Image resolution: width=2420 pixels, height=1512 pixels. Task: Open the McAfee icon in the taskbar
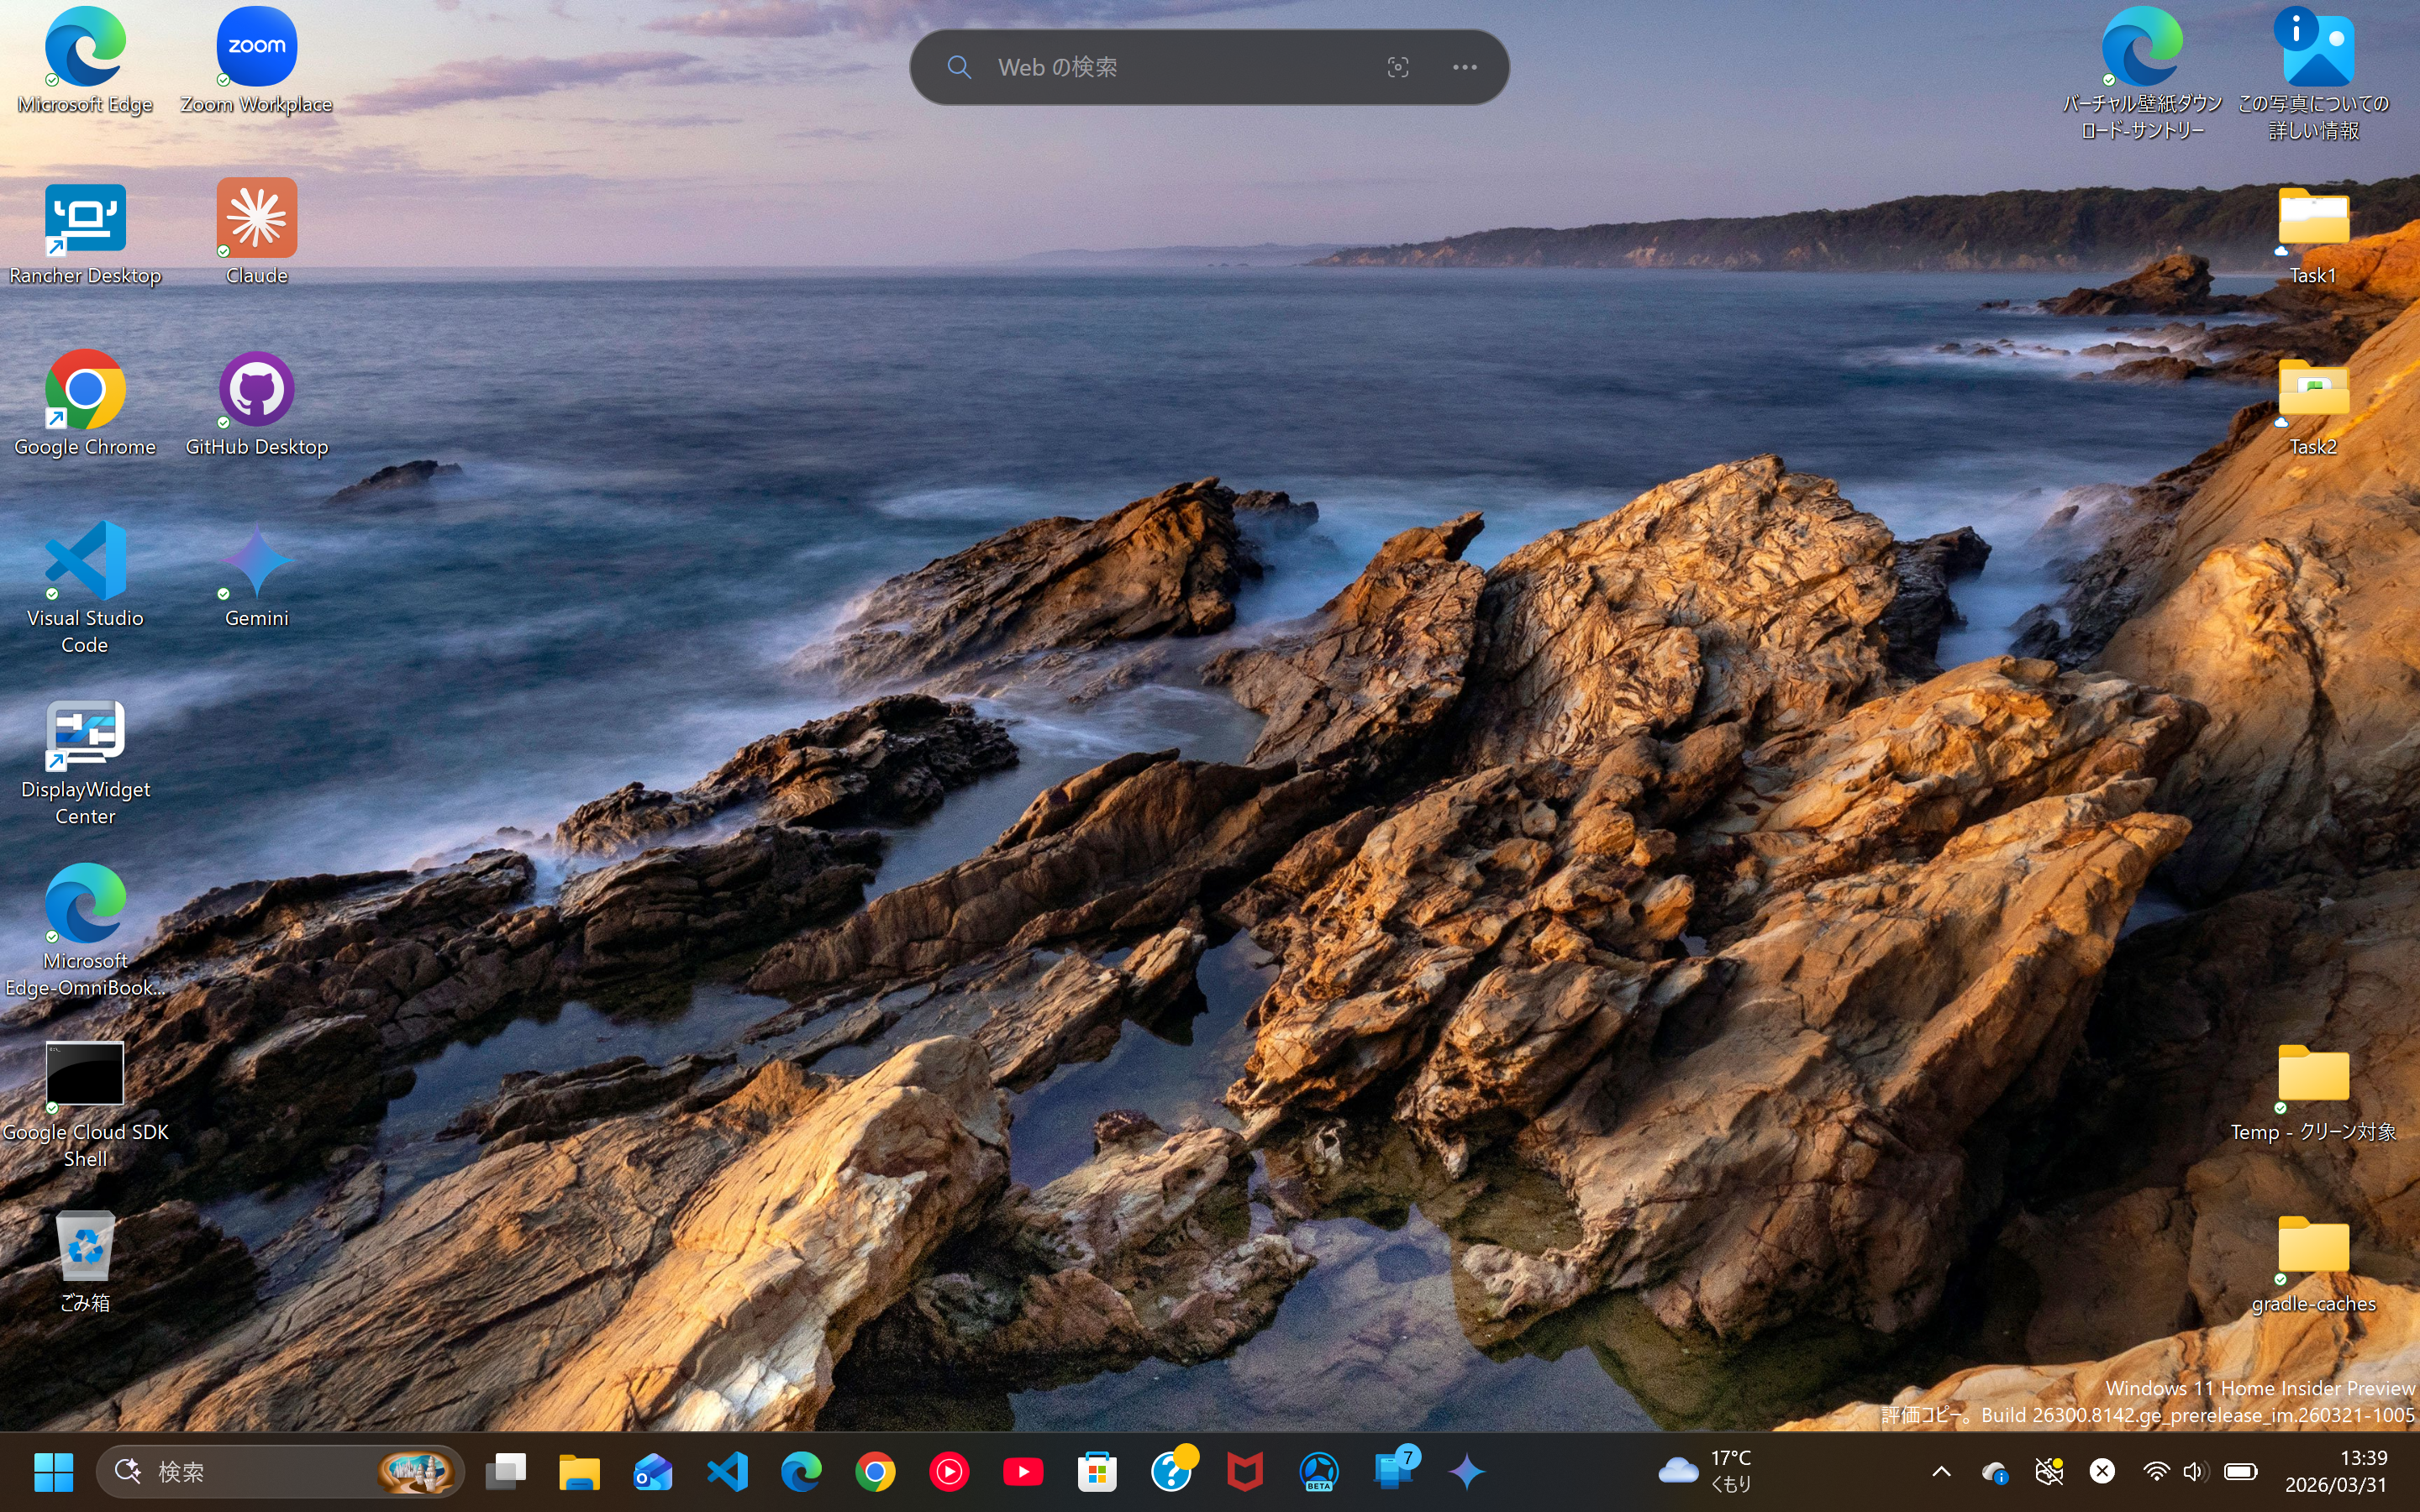pos(1244,1471)
